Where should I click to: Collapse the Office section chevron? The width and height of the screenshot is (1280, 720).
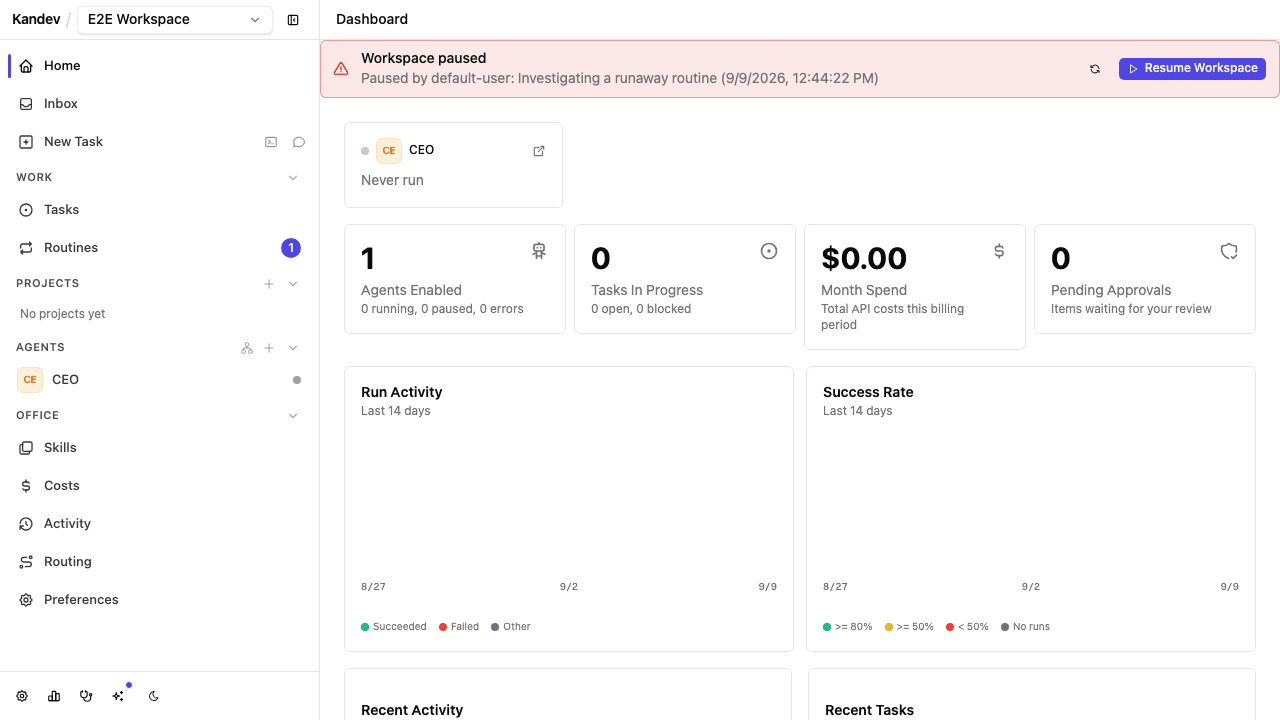(x=293, y=416)
